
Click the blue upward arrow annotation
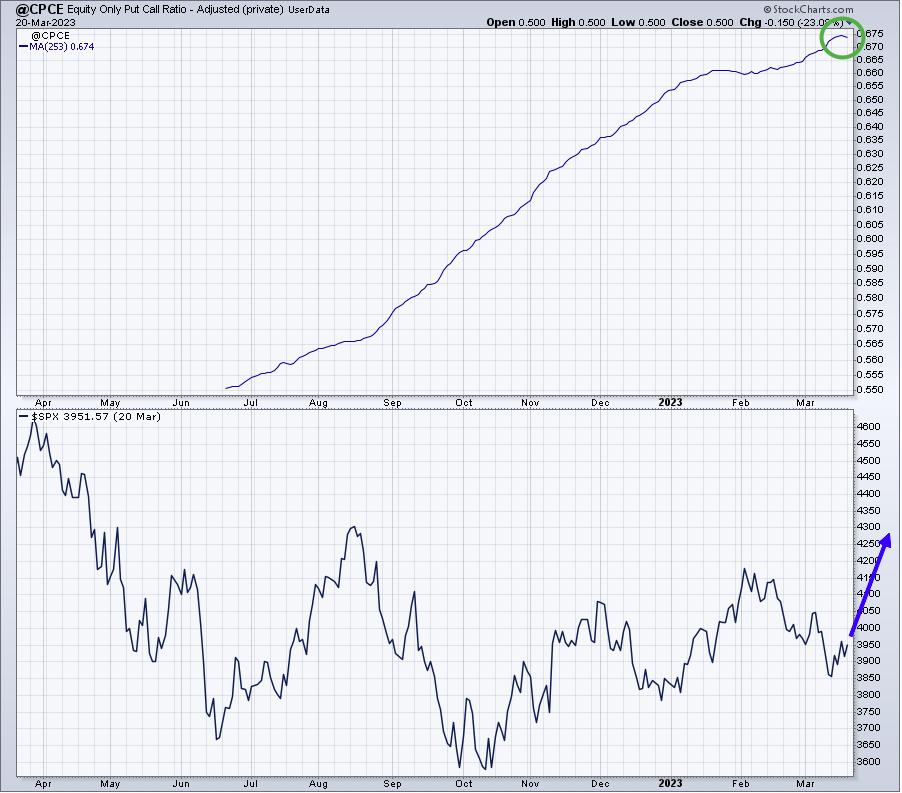coord(869,586)
